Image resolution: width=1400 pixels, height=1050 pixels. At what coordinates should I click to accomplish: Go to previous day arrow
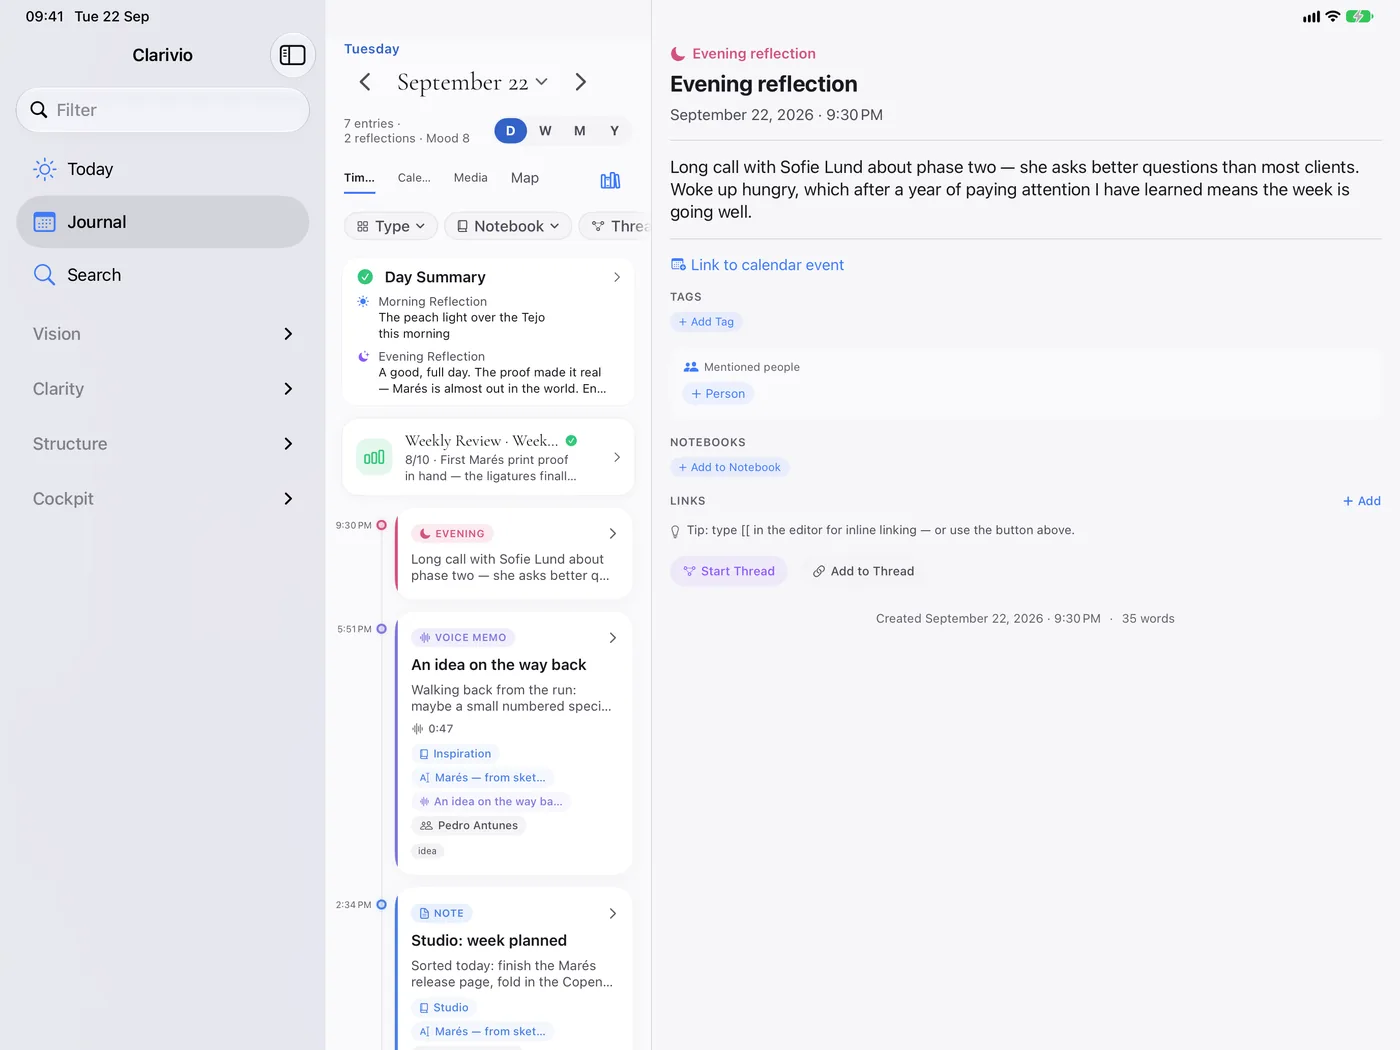pyautogui.click(x=365, y=82)
